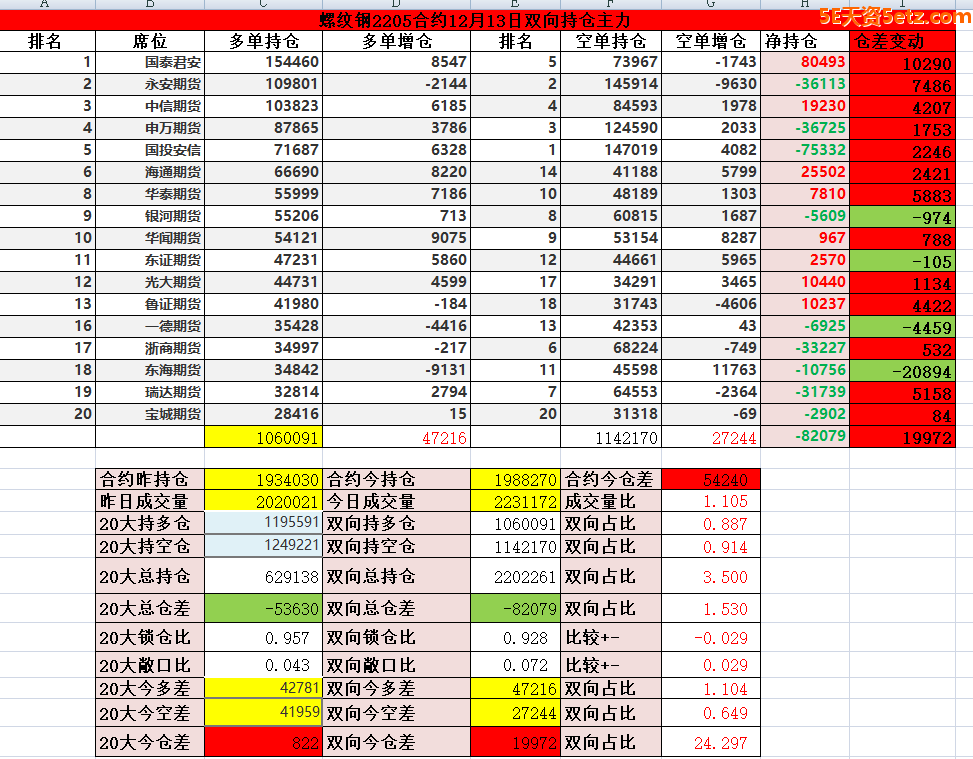This screenshot has width=973, height=759.
Task: Select the 浙商期货 seat cell
Action: pos(150,348)
